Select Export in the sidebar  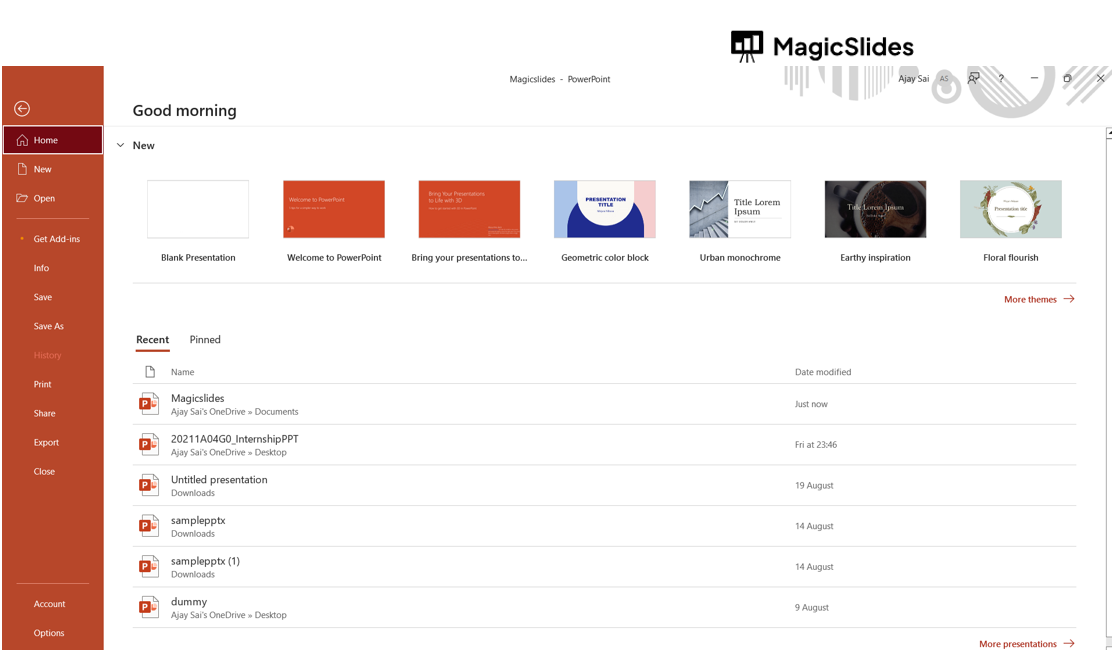53,442
